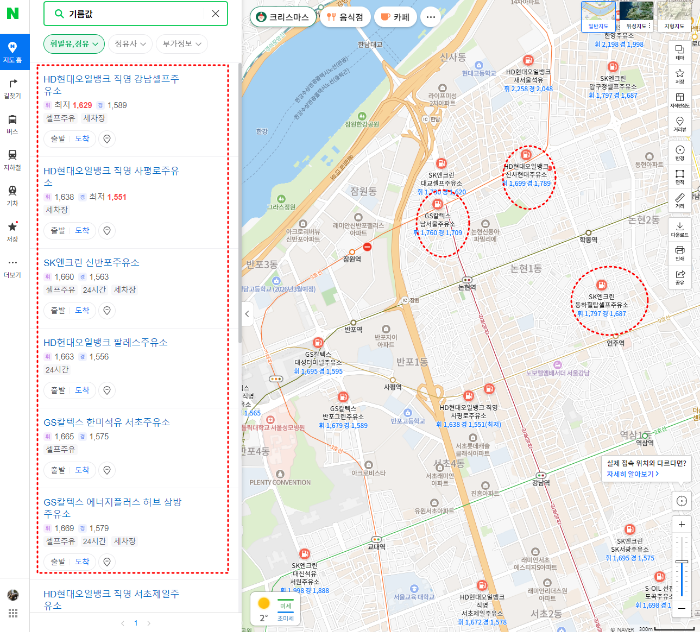Select results page 1

(x=136, y=623)
